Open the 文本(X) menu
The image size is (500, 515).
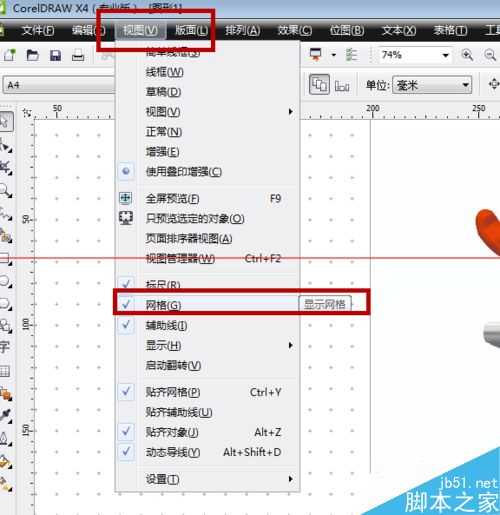click(399, 31)
